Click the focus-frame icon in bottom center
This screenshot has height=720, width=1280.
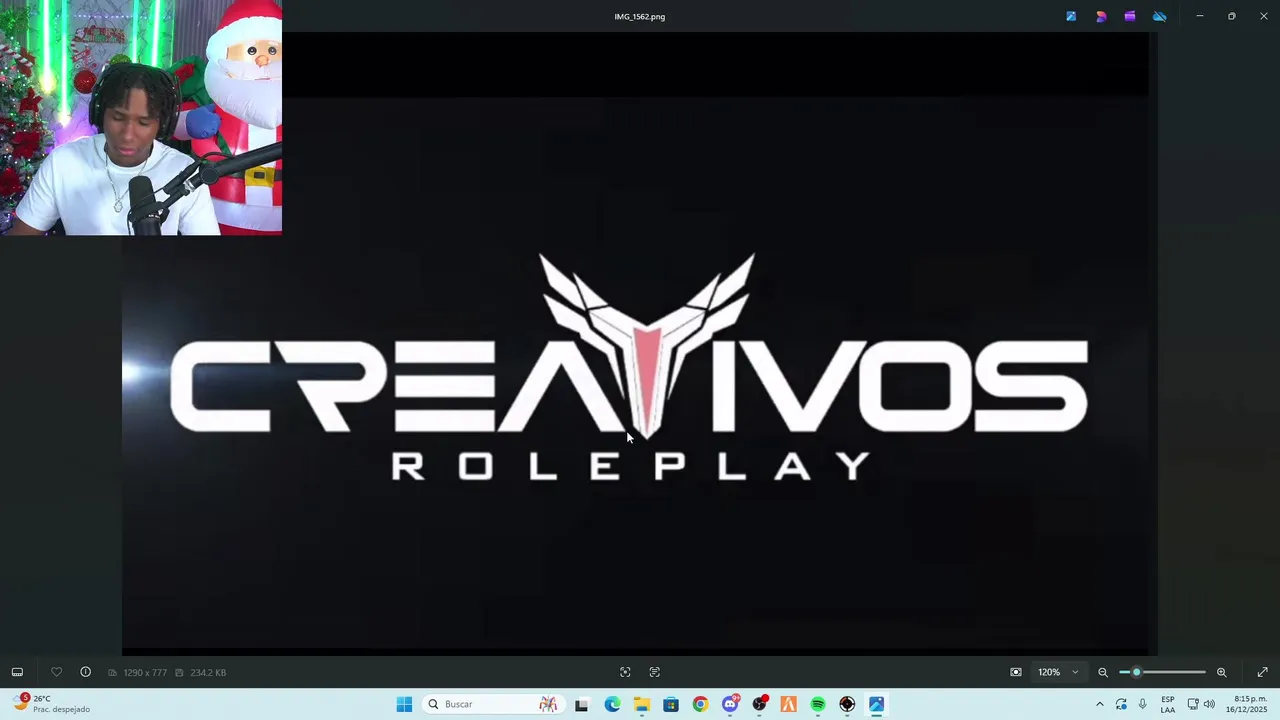click(625, 672)
